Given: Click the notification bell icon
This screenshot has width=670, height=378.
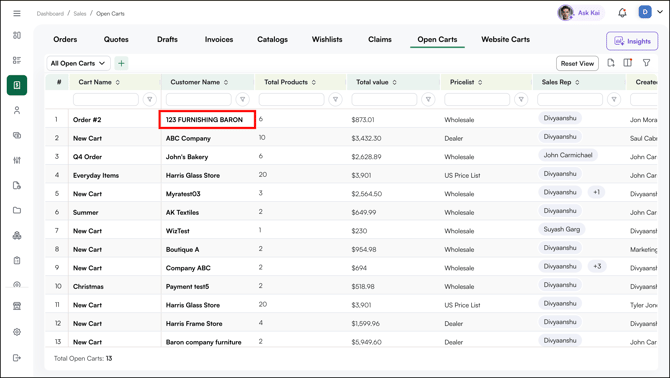Looking at the screenshot, I should [622, 13].
